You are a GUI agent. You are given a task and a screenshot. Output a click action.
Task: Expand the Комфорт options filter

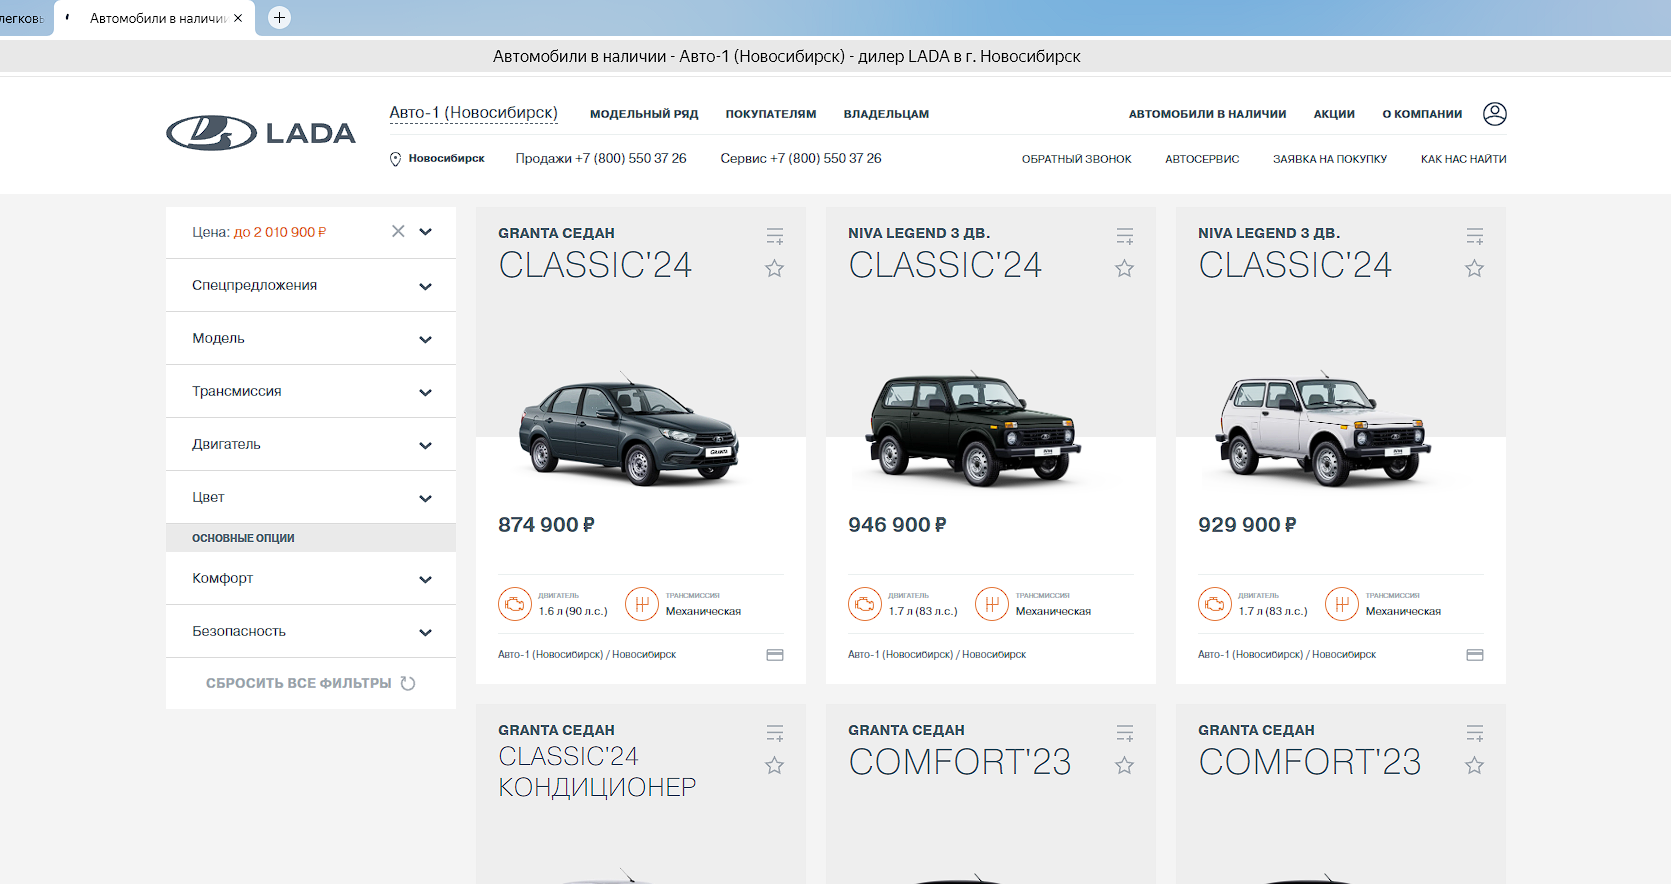tap(311, 578)
